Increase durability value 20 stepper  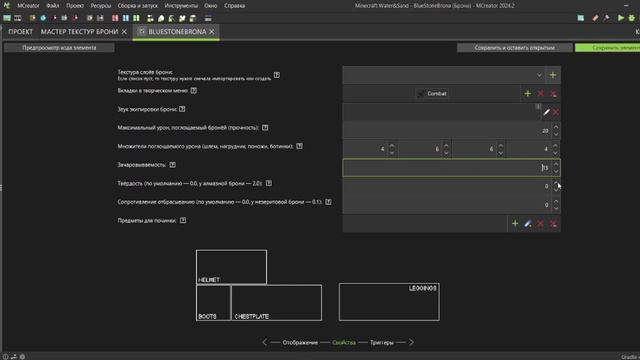556,127
